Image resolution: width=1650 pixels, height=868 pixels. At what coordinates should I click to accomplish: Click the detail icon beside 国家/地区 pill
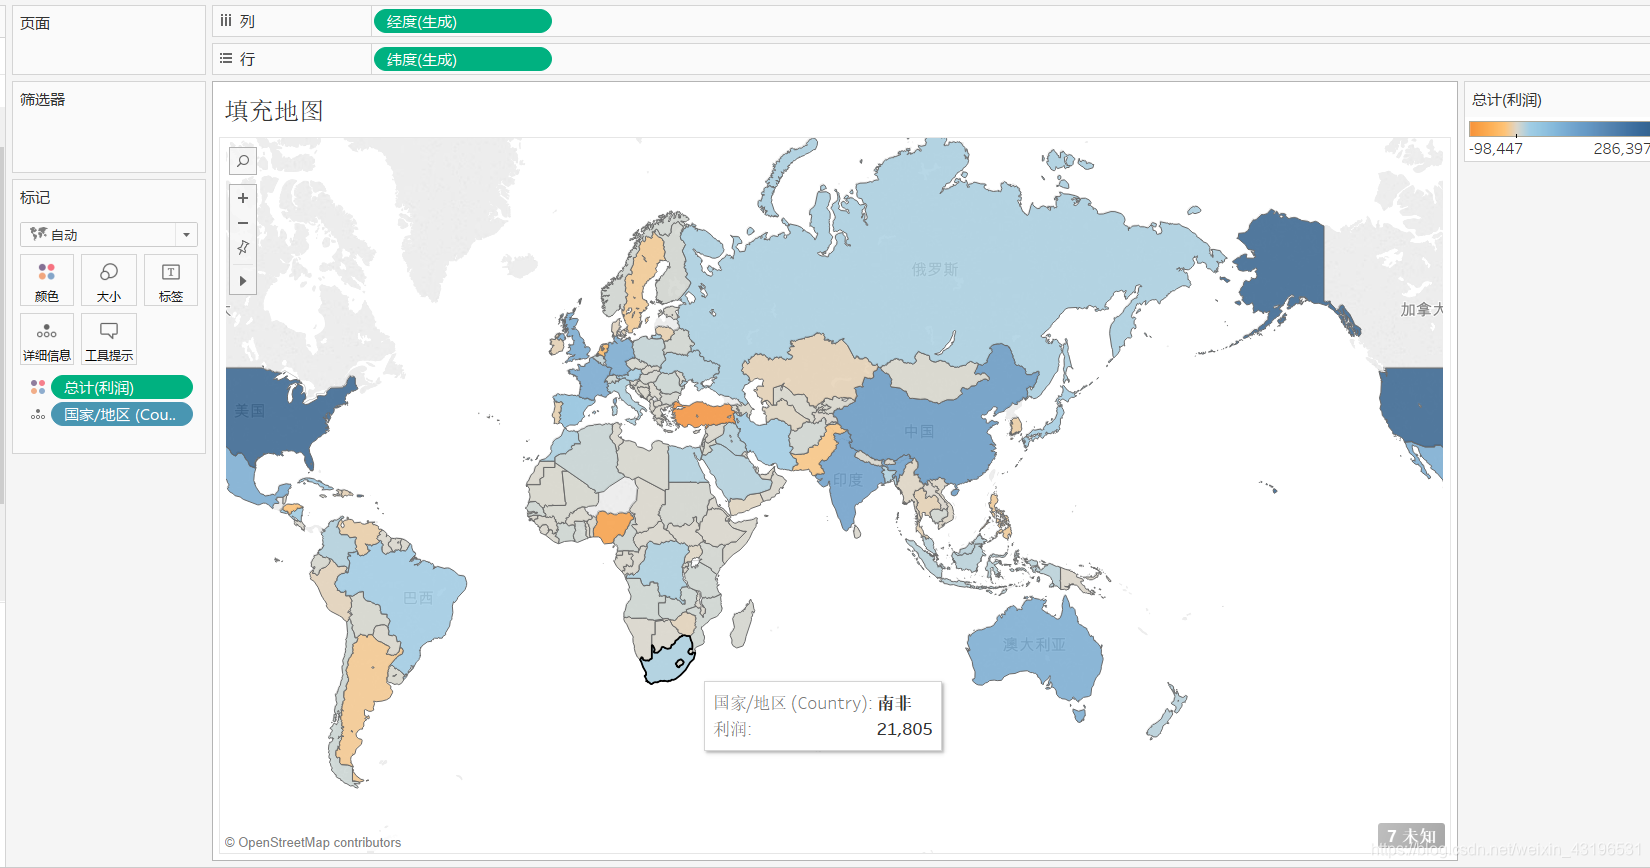38,414
